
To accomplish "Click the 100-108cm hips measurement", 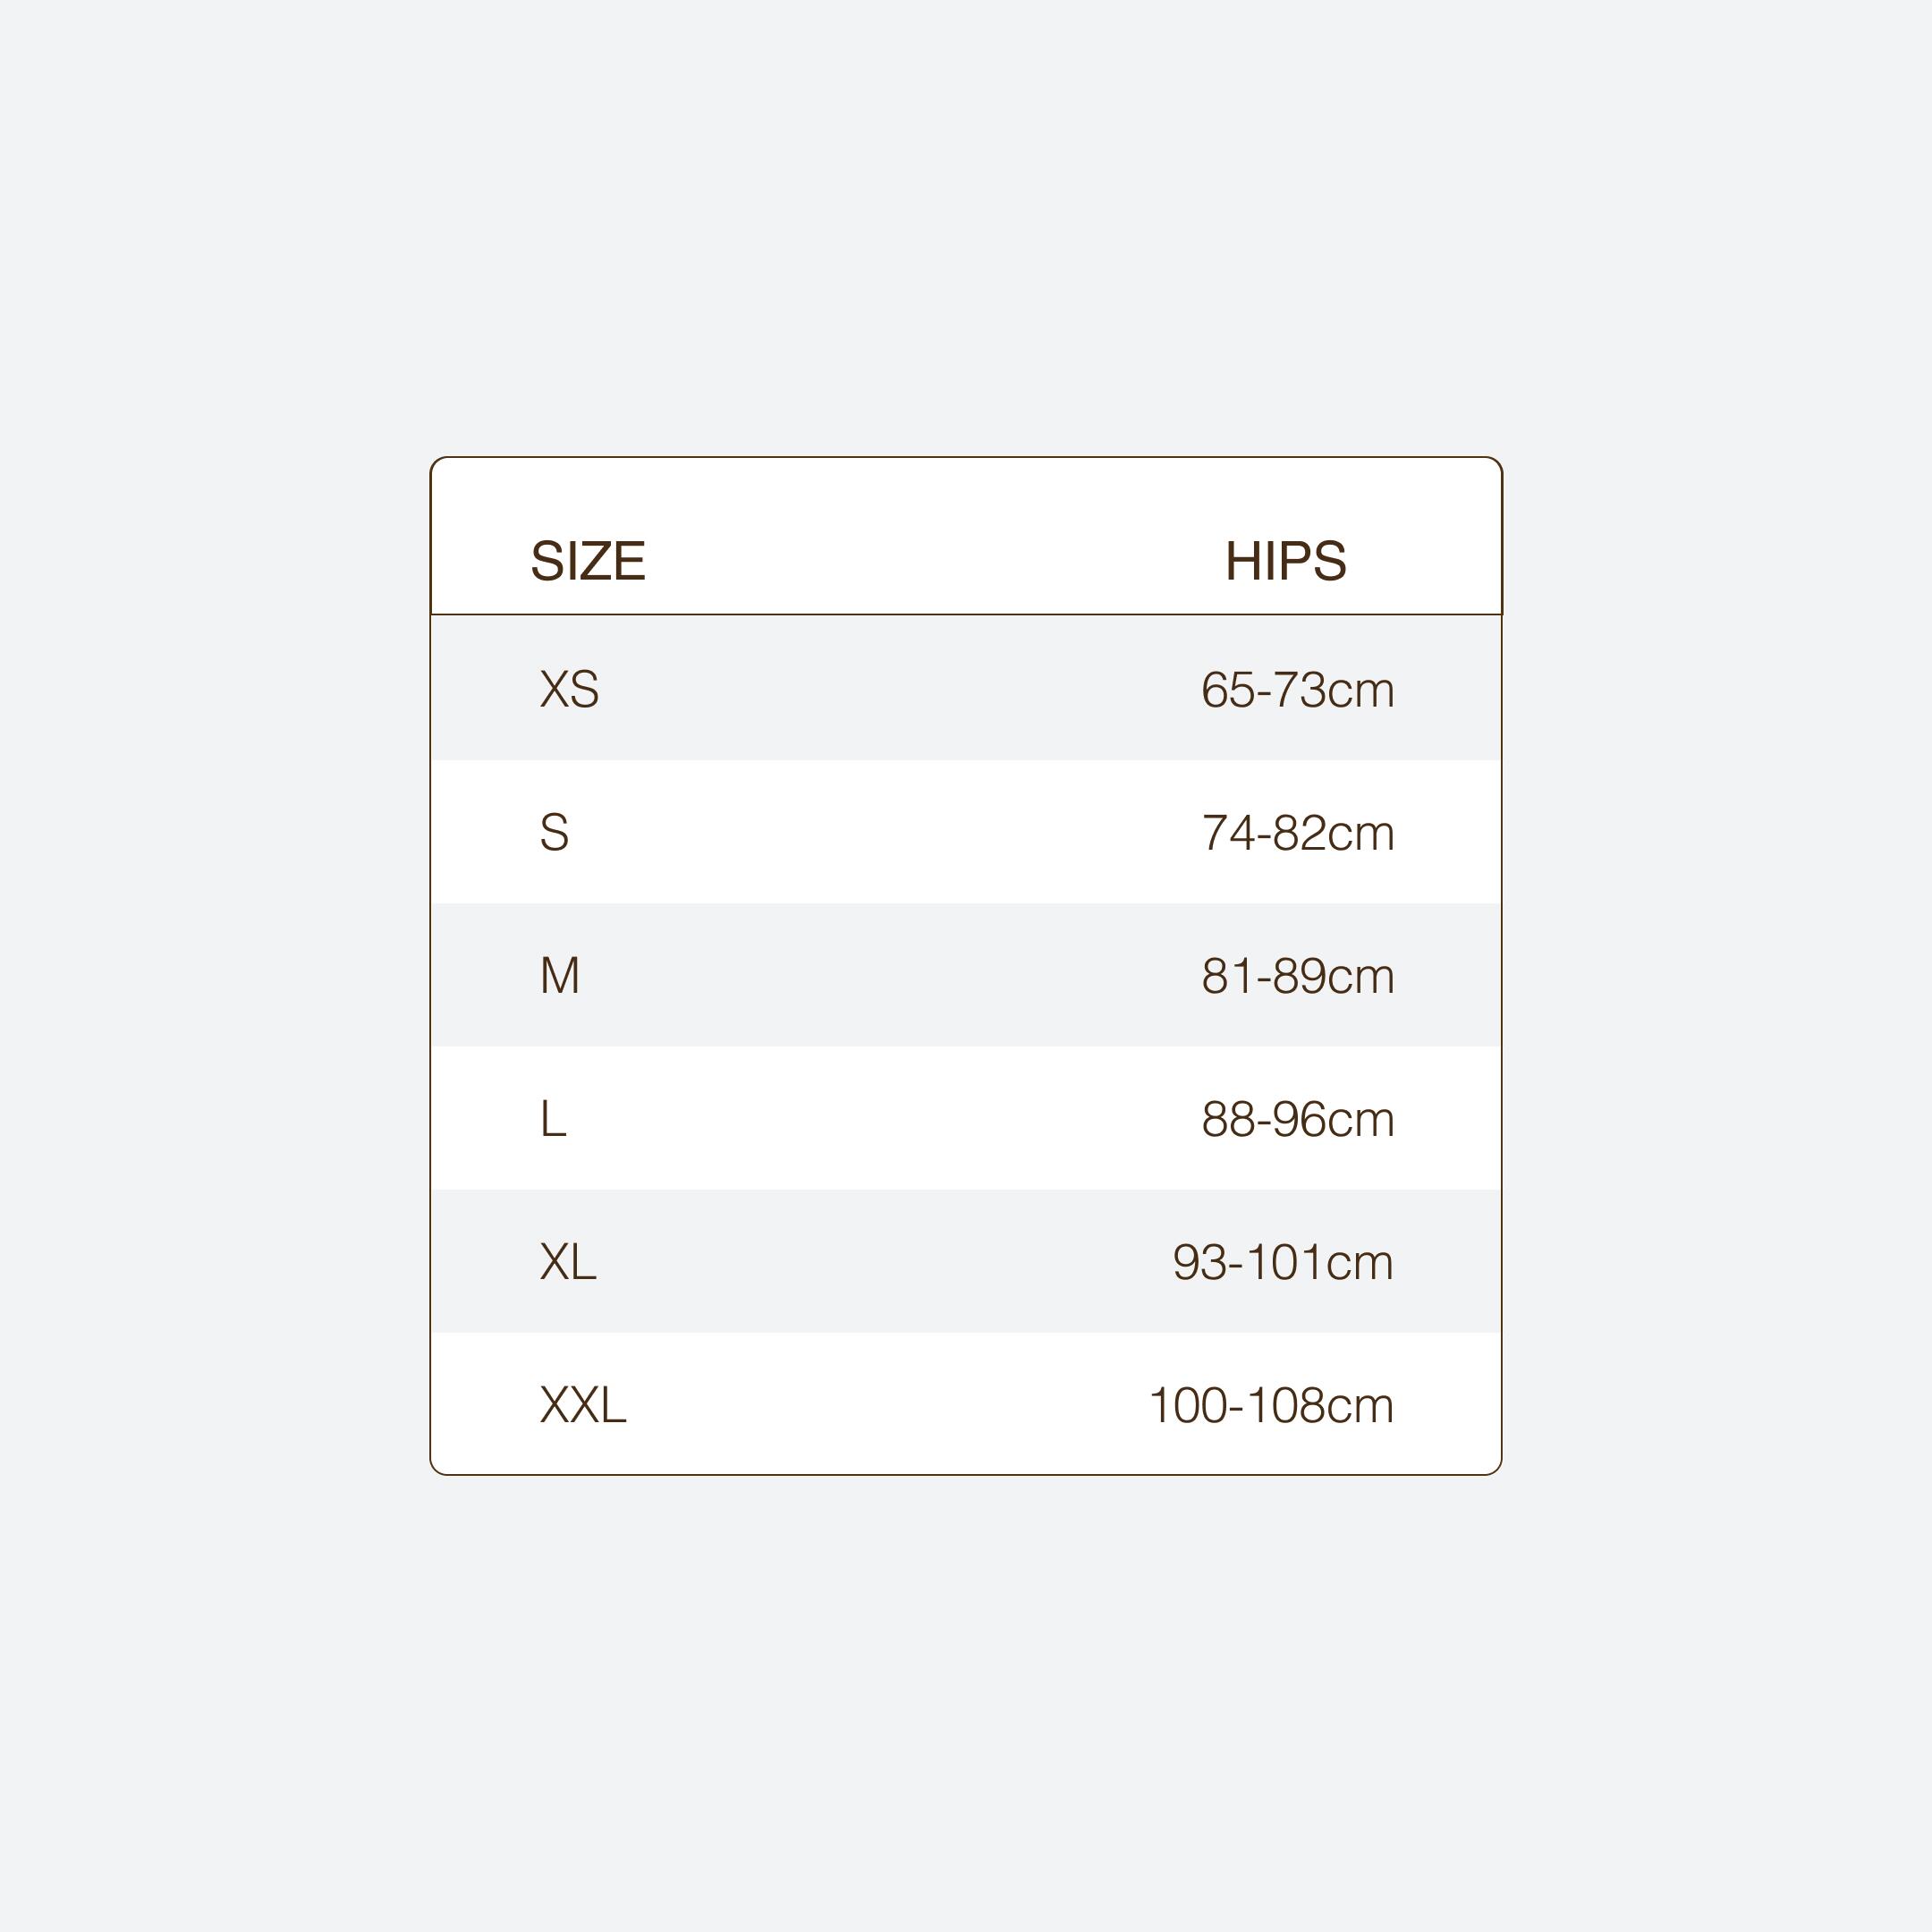I will (x=1271, y=1405).
